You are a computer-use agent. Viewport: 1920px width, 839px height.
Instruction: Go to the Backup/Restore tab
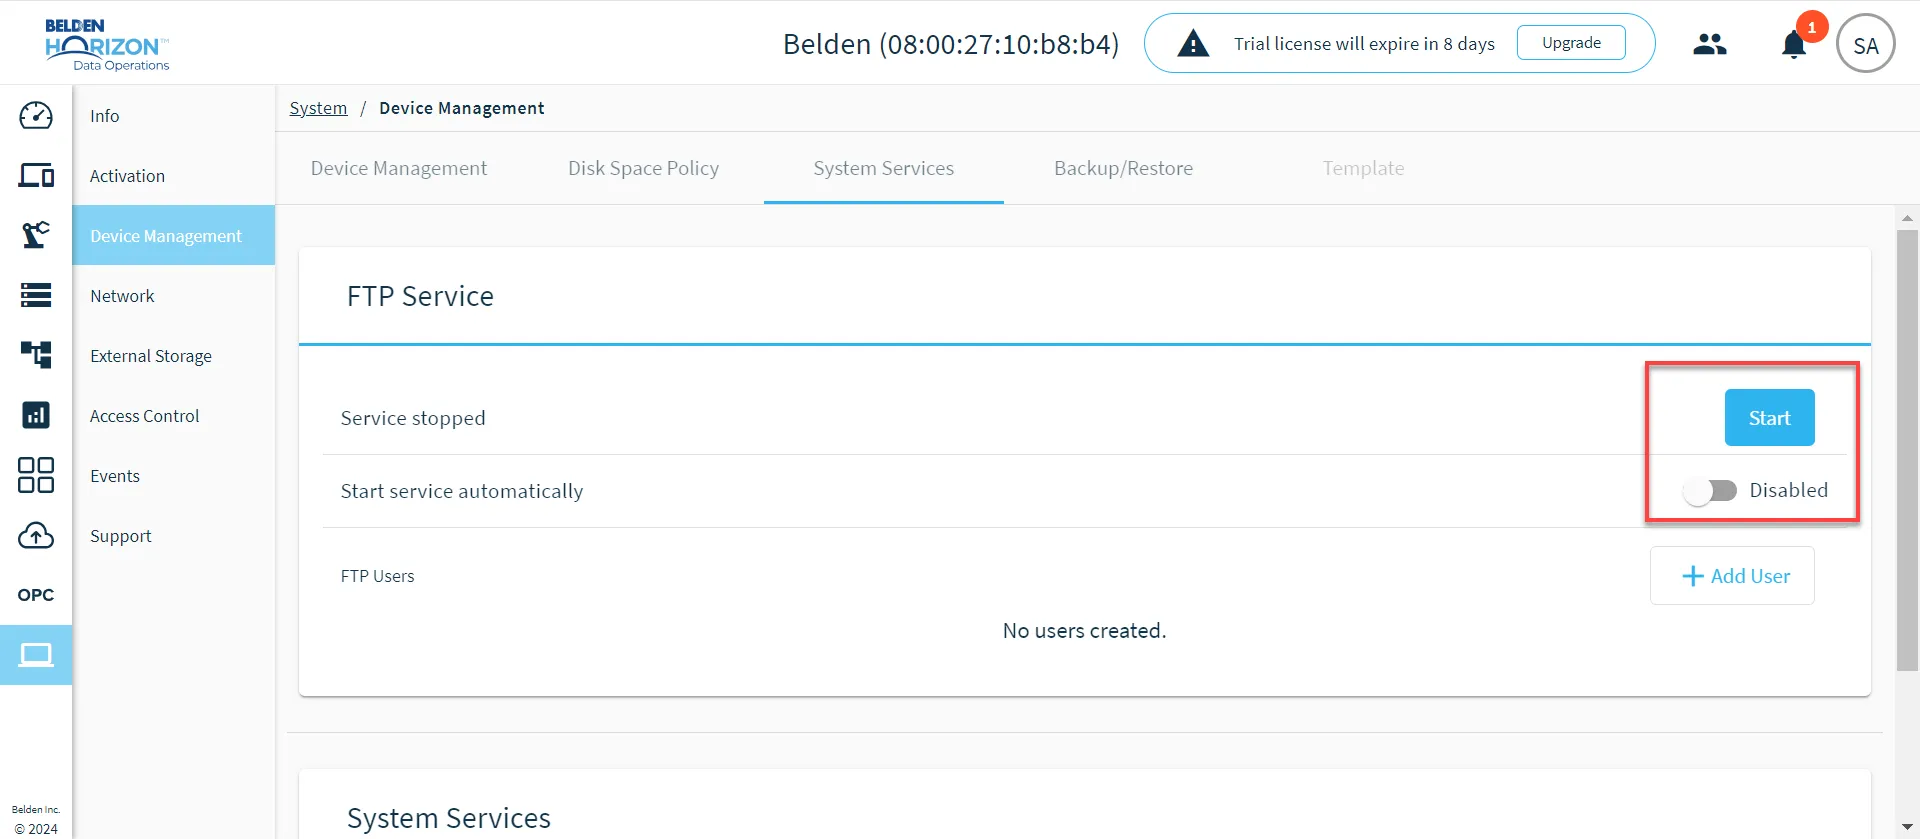[x=1123, y=168]
